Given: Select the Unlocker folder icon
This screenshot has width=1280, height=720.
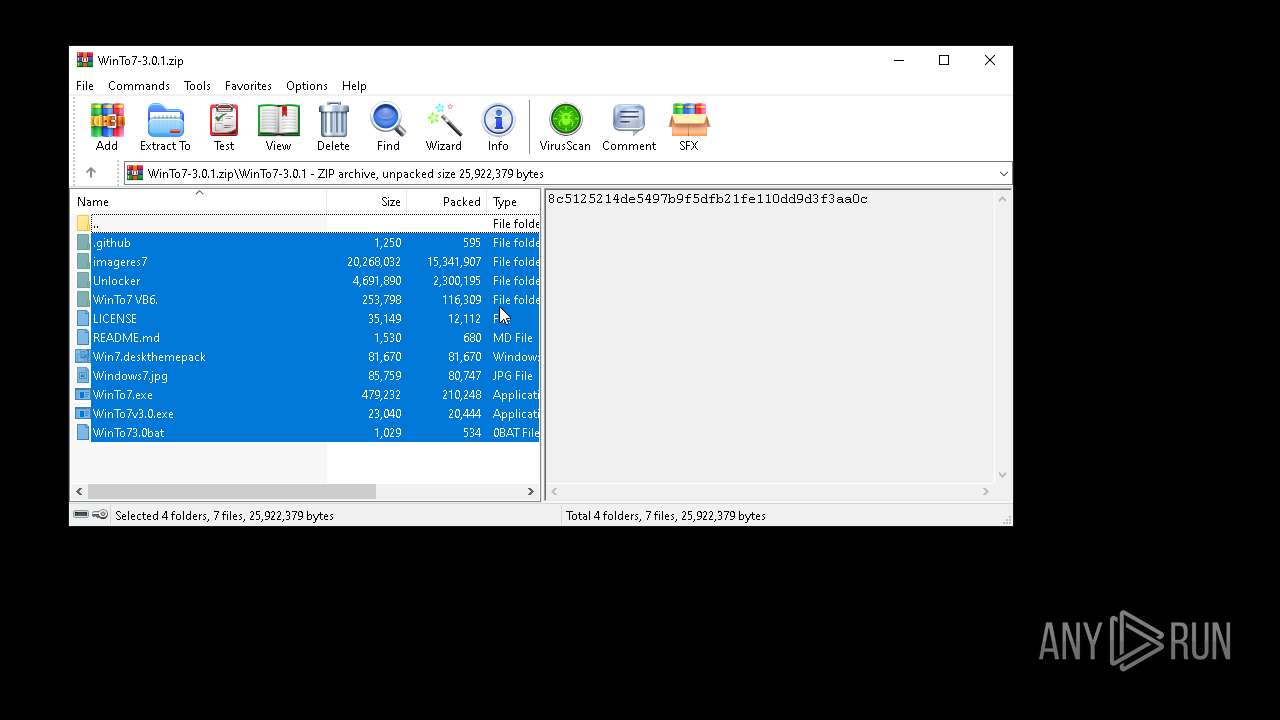Looking at the screenshot, I should (83, 281).
